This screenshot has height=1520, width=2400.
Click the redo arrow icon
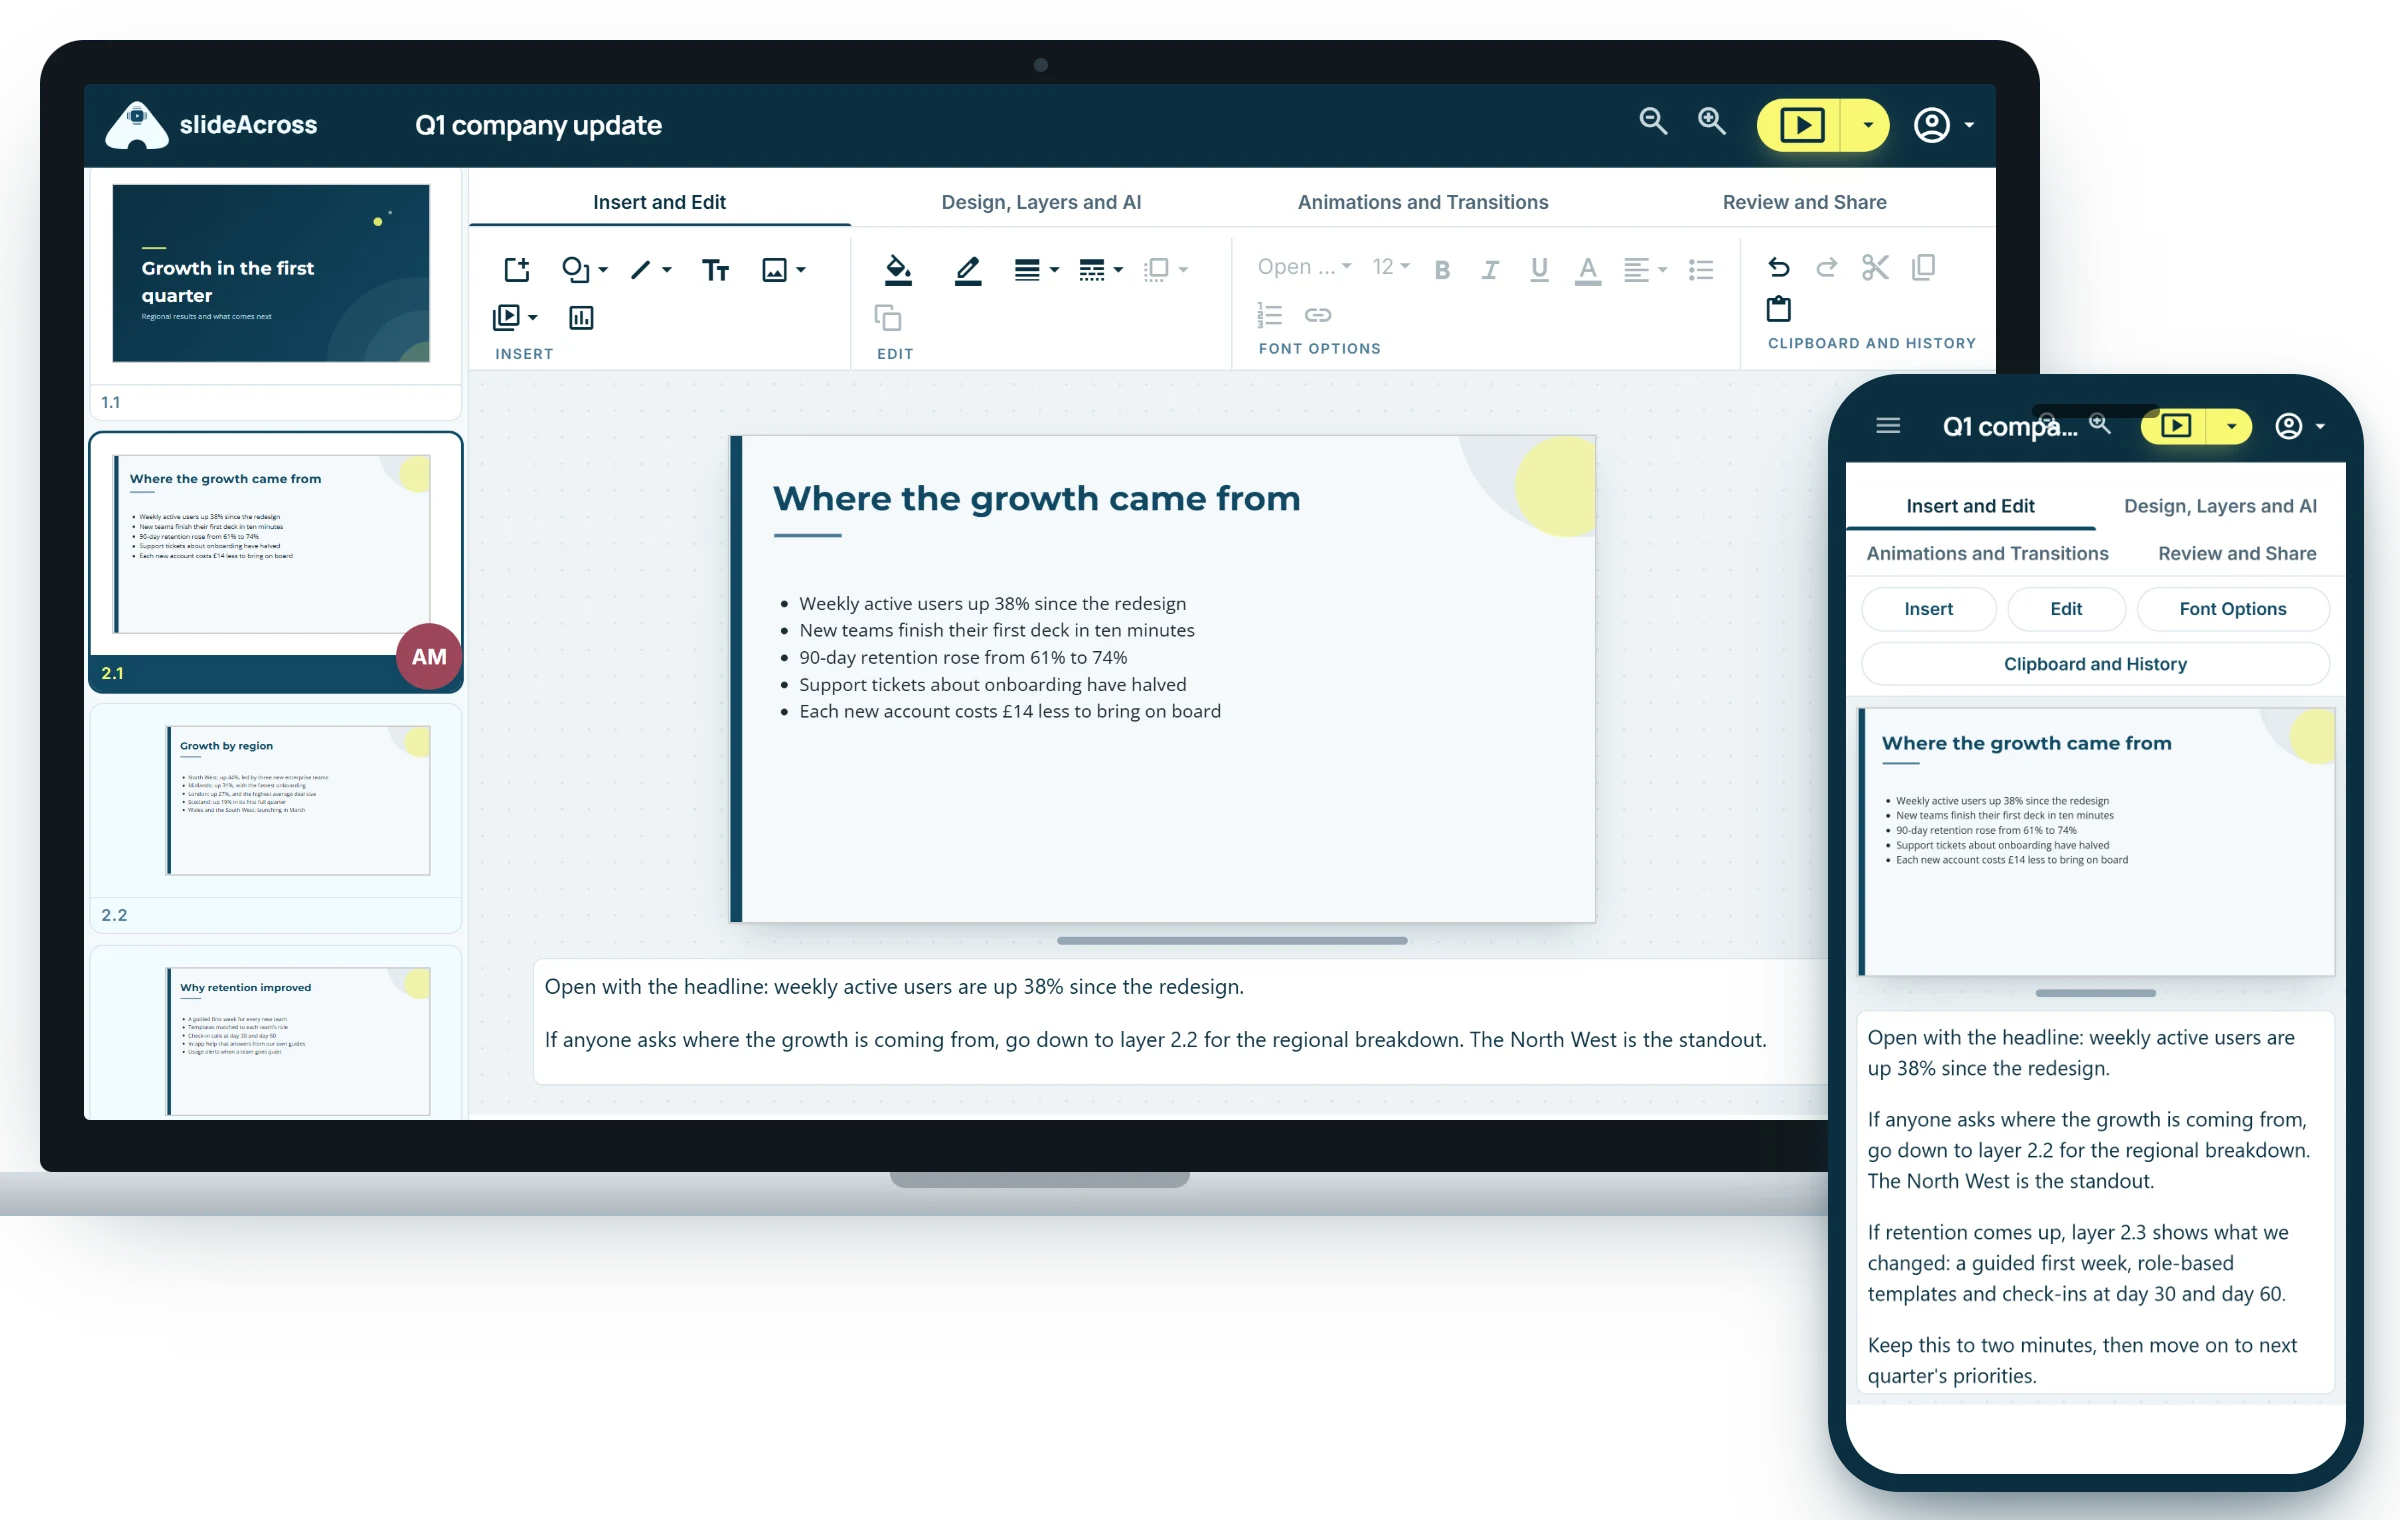point(1827,267)
